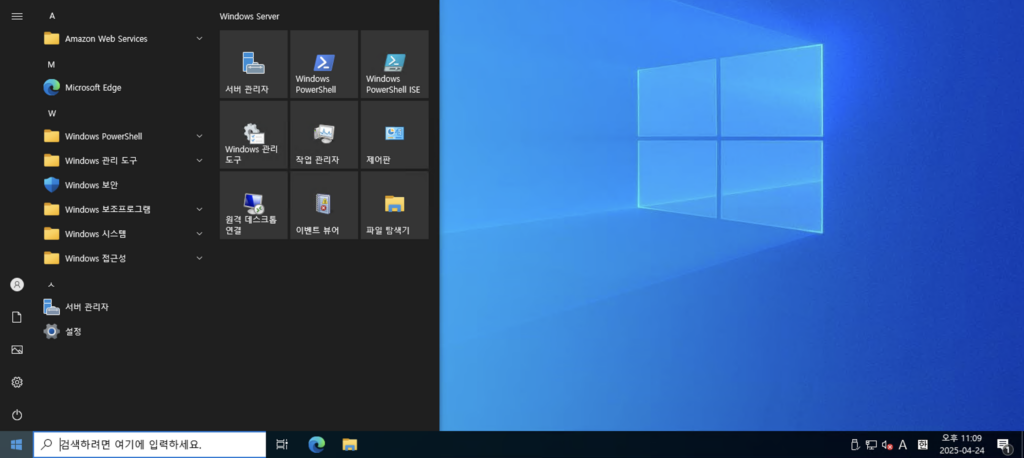Click the letter A section header
This screenshot has height=458, width=1024.
(52, 16)
